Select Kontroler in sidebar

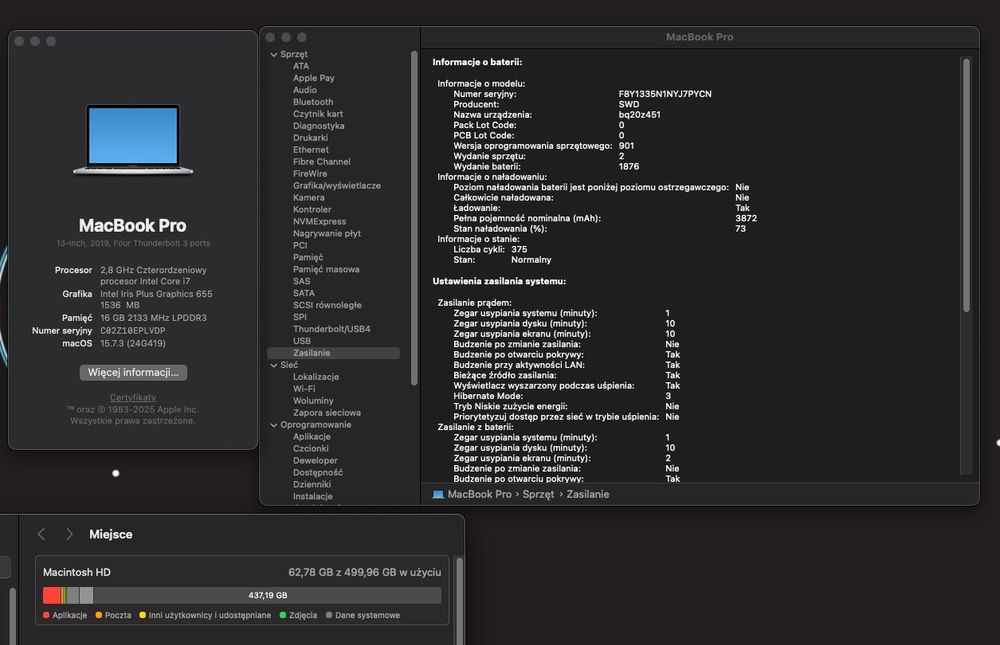coord(312,209)
